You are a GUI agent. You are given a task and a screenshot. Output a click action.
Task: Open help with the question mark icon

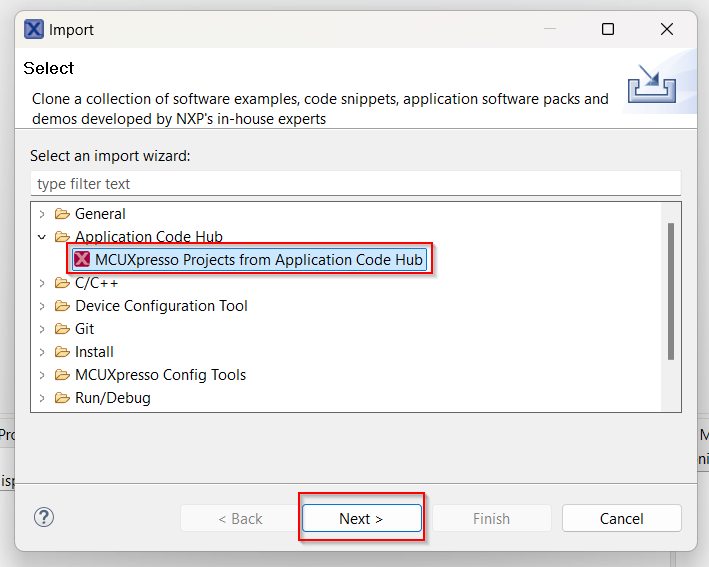coord(44,517)
